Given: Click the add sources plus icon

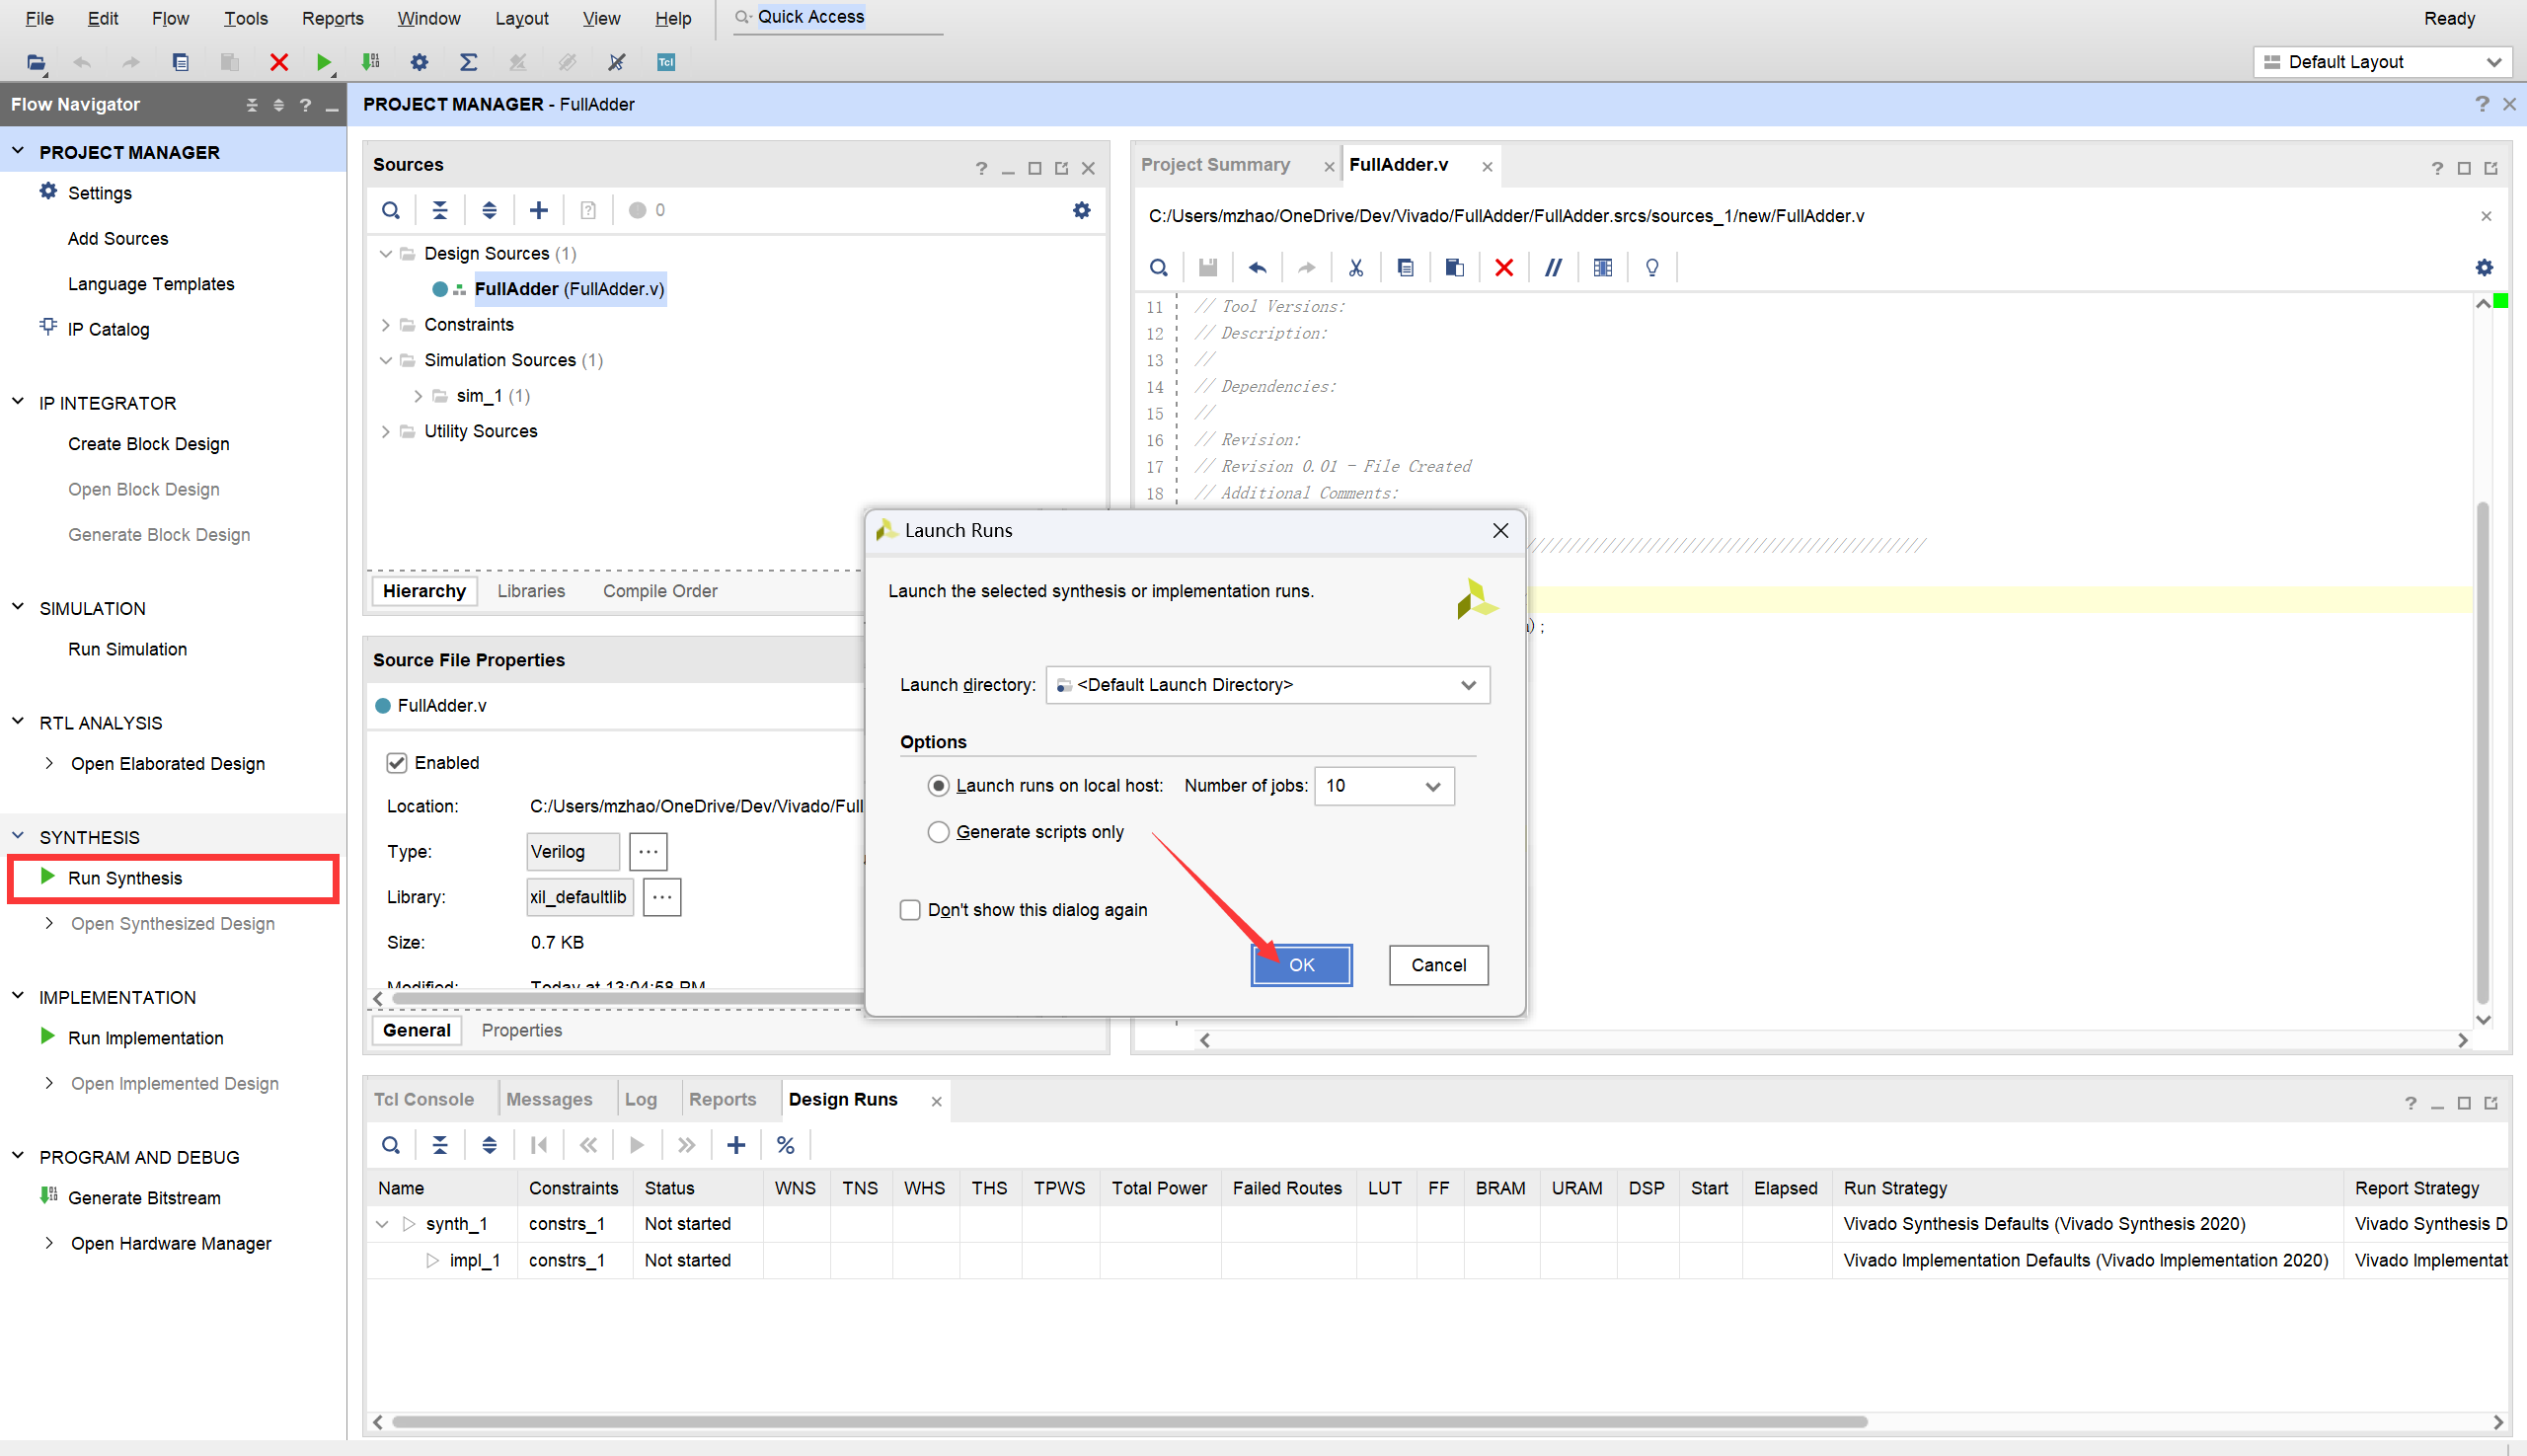Looking at the screenshot, I should click(538, 210).
